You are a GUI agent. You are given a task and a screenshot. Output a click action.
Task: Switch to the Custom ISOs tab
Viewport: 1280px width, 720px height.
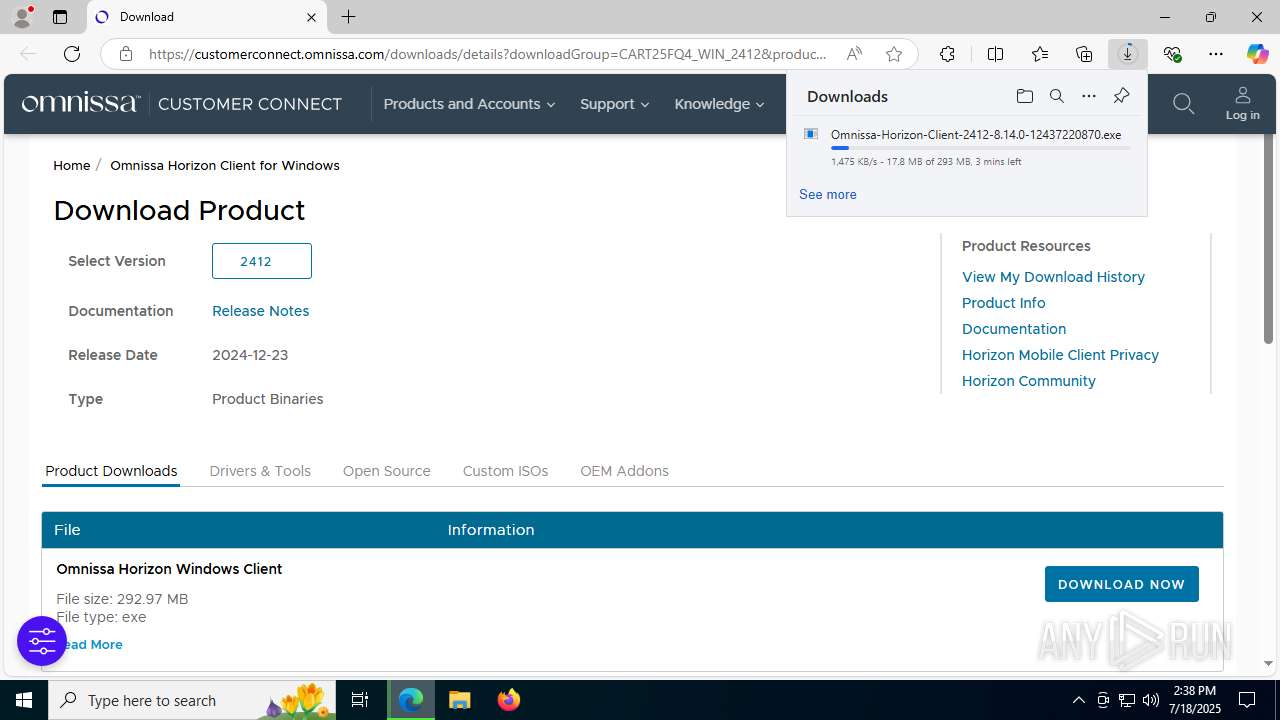coord(505,471)
